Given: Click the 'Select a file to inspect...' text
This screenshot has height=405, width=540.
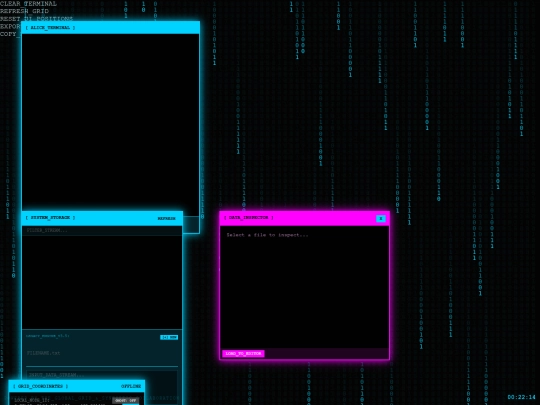Looking at the screenshot, I should click(267, 235).
